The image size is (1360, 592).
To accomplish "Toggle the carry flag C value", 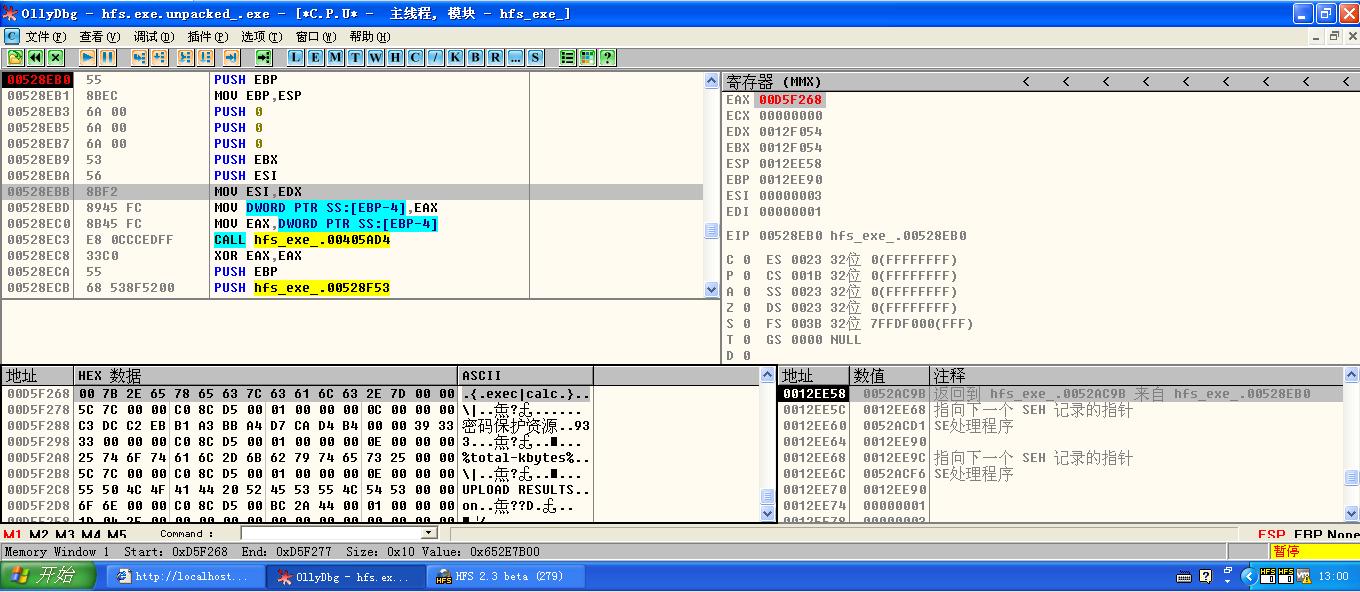I will point(746,260).
